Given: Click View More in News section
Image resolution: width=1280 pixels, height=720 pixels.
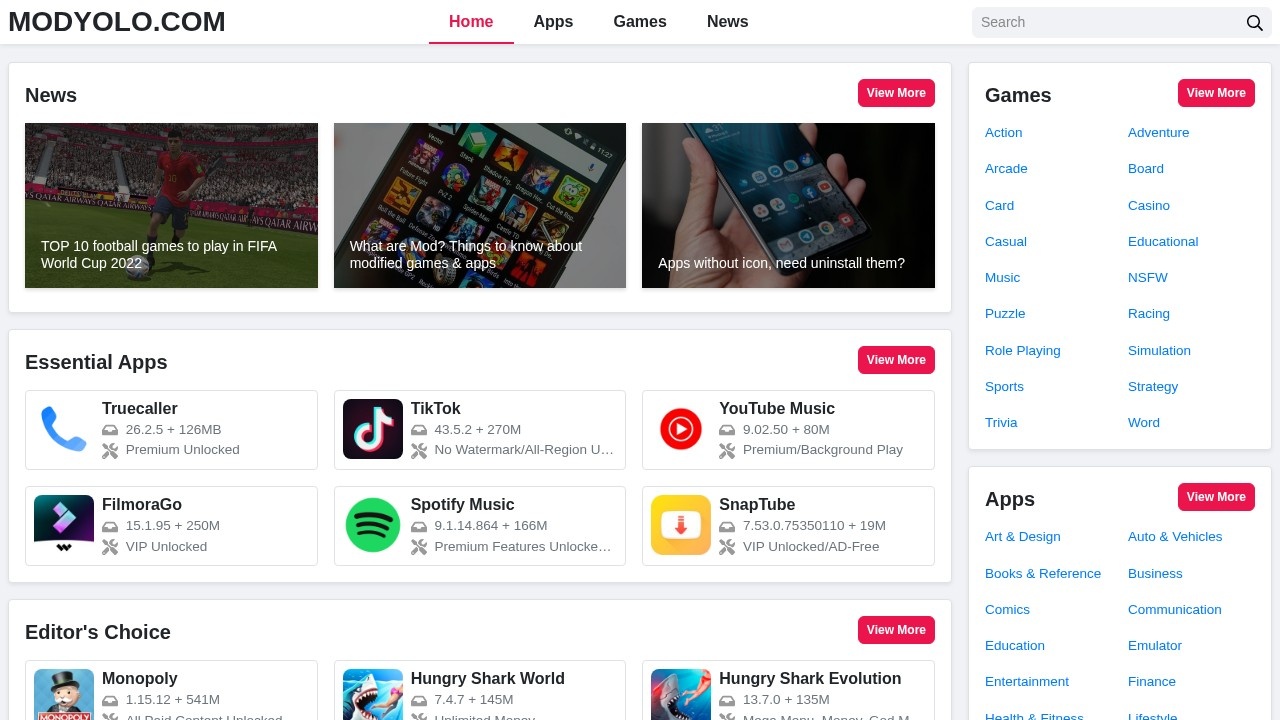Looking at the screenshot, I should pyautogui.click(x=896, y=93).
